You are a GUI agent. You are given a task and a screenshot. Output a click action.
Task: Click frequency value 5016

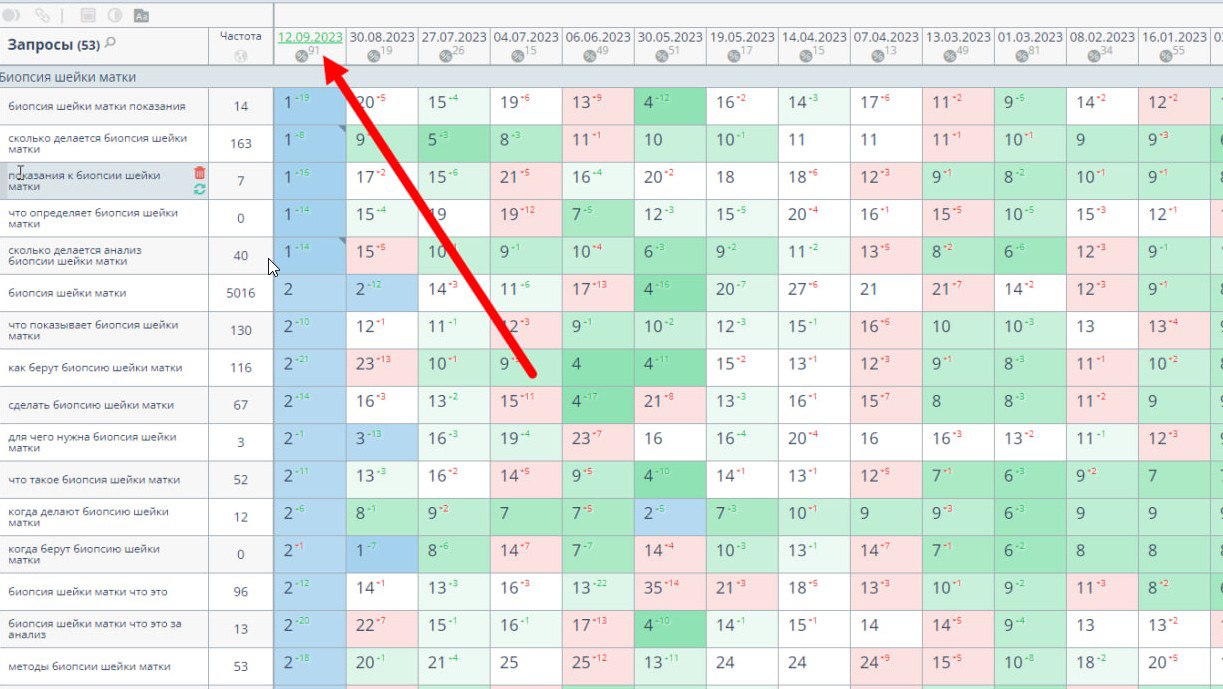click(241, 293)
